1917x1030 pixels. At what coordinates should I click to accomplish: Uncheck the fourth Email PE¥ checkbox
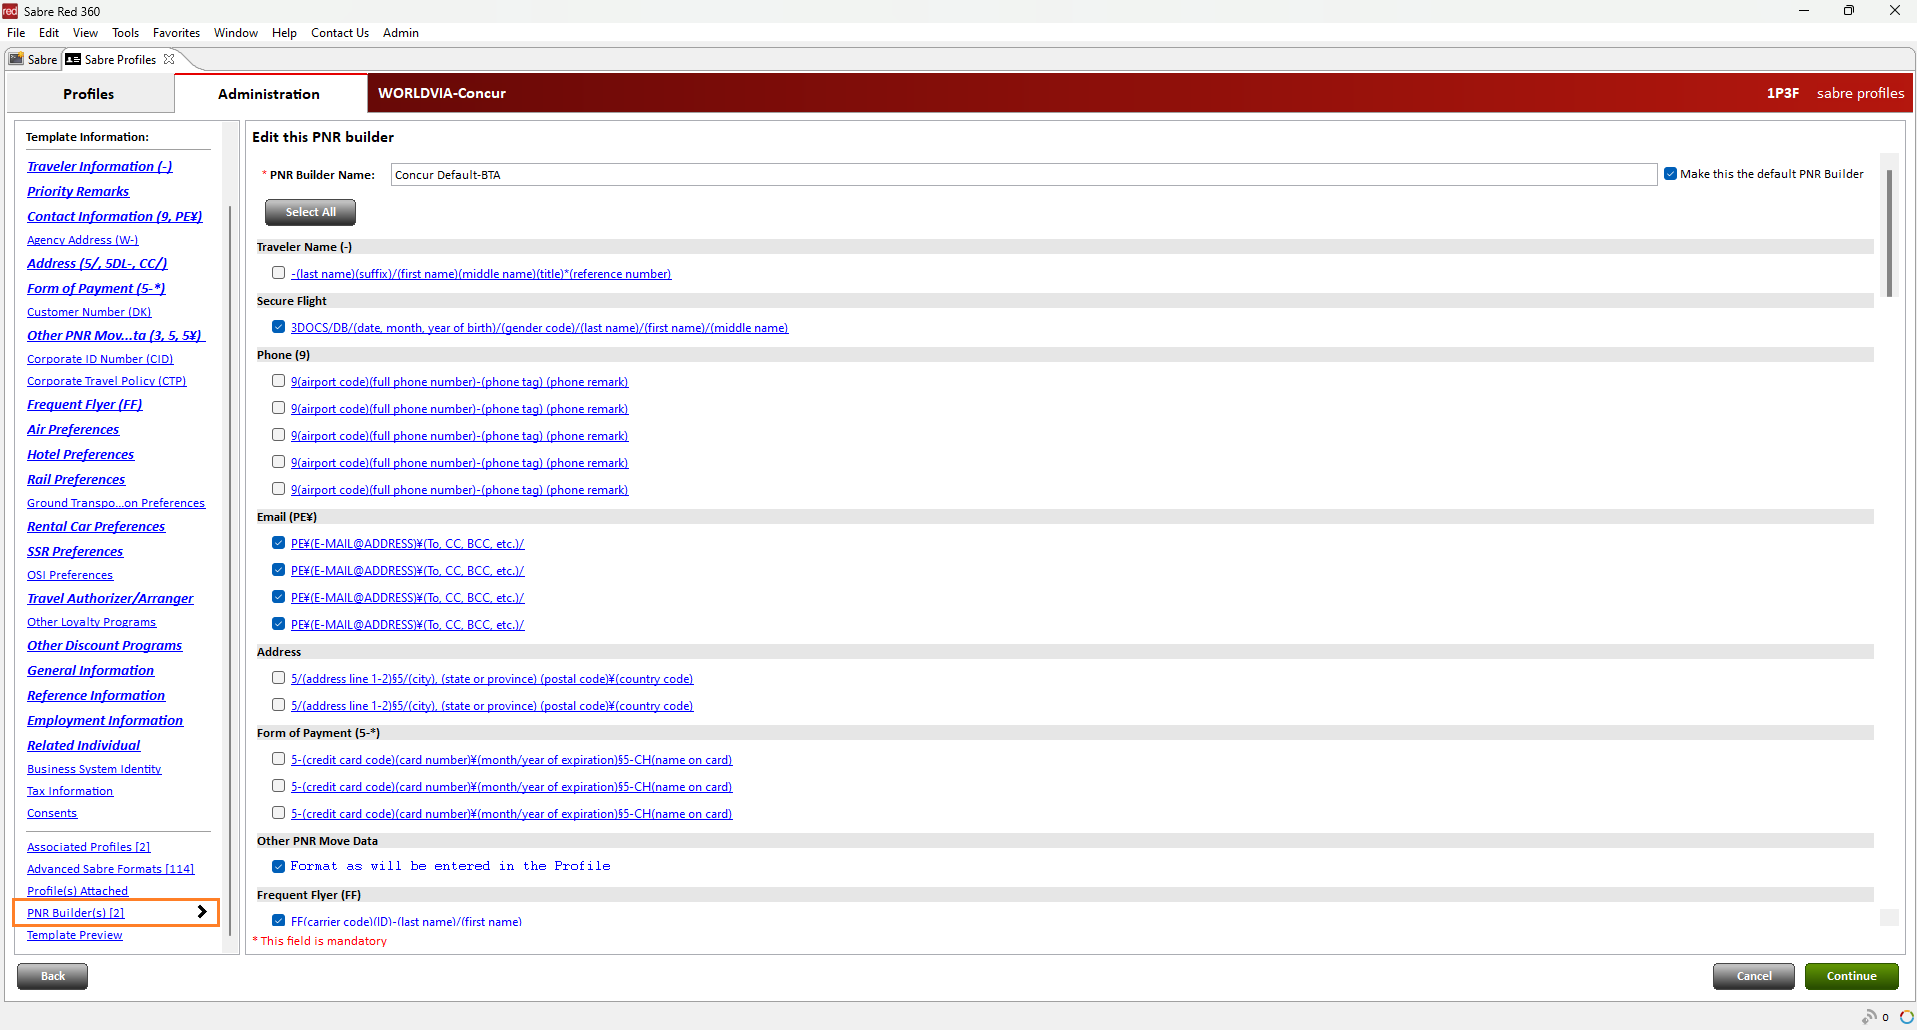coord(278,624)
